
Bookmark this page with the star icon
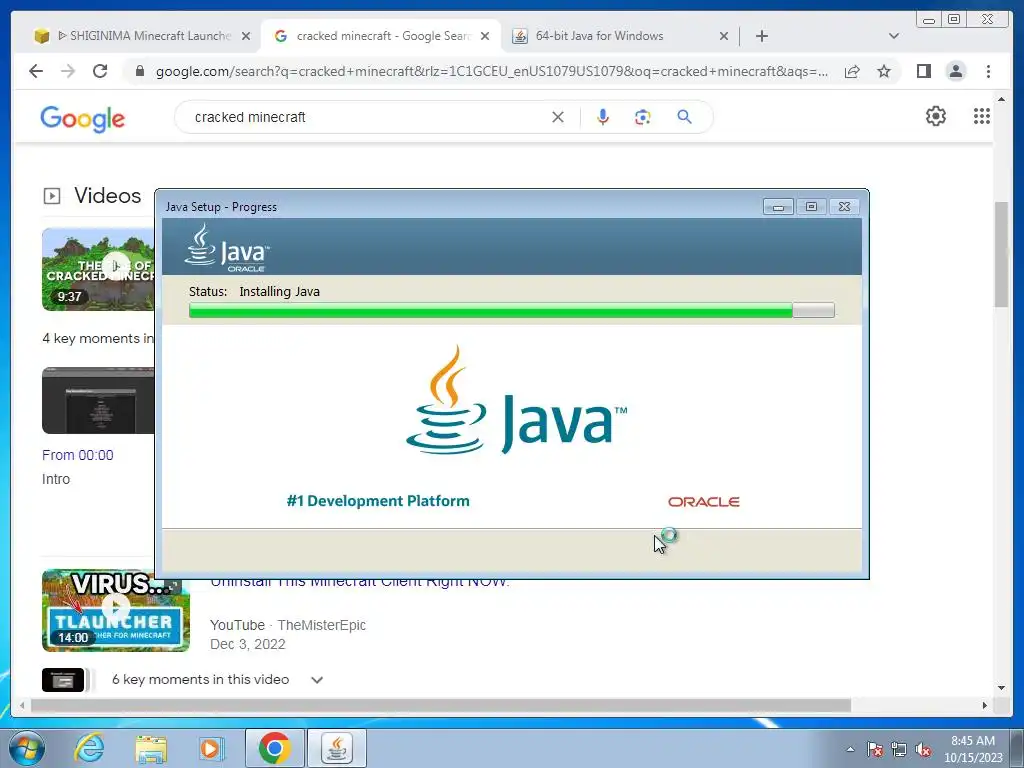pyautogui.click(x=884, y=71)
